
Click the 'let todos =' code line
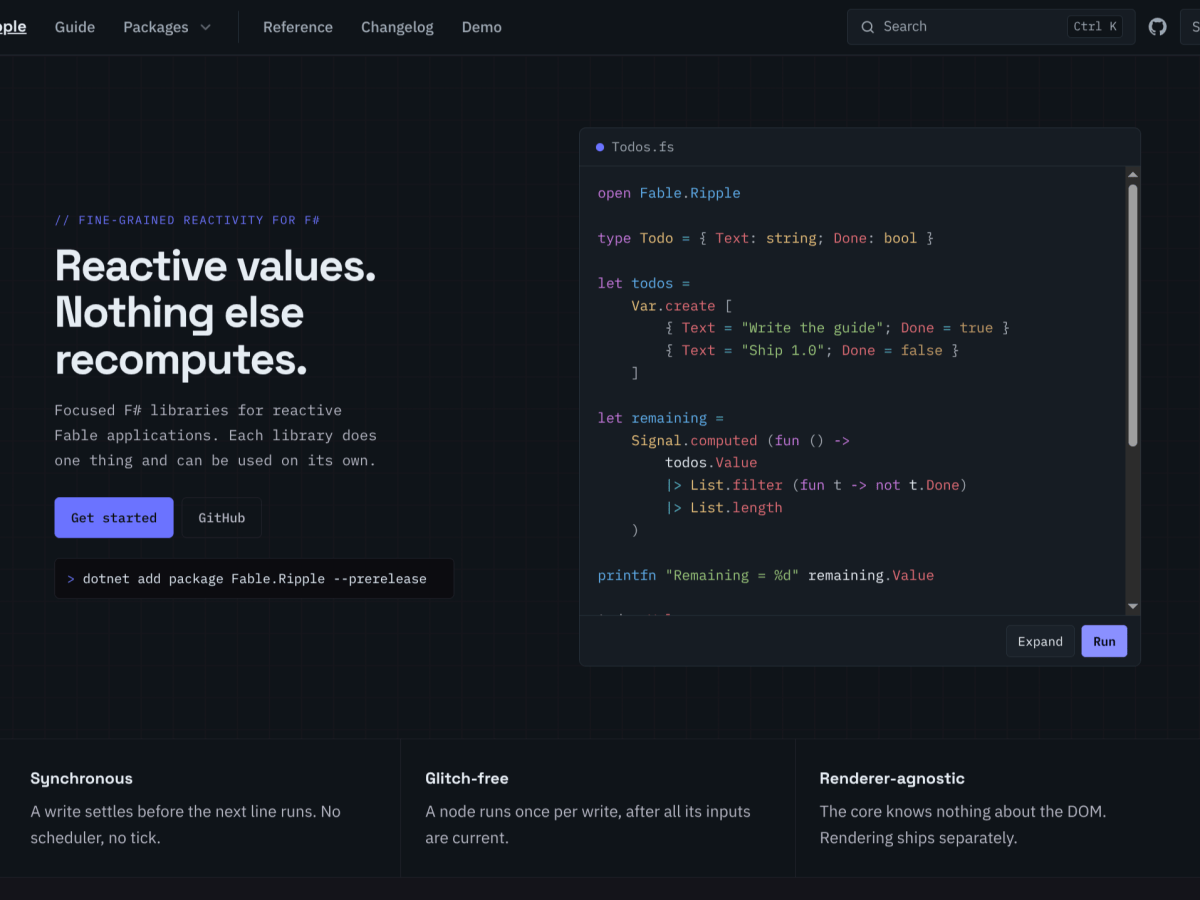click(644, 283)
